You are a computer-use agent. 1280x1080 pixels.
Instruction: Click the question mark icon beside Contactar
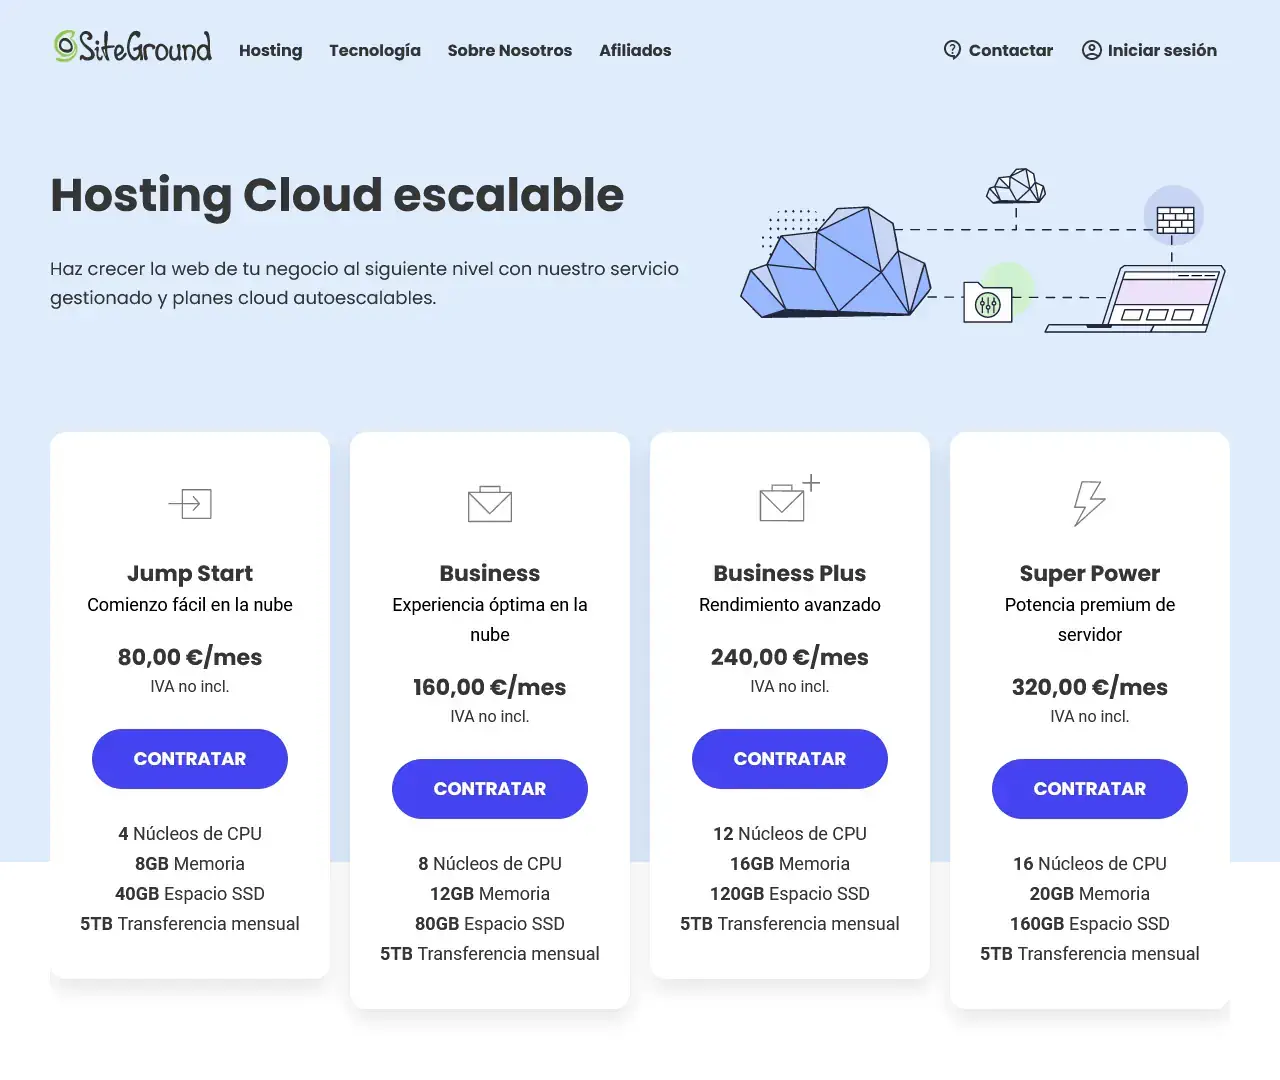pyautogui.click(x=952, y=50)
